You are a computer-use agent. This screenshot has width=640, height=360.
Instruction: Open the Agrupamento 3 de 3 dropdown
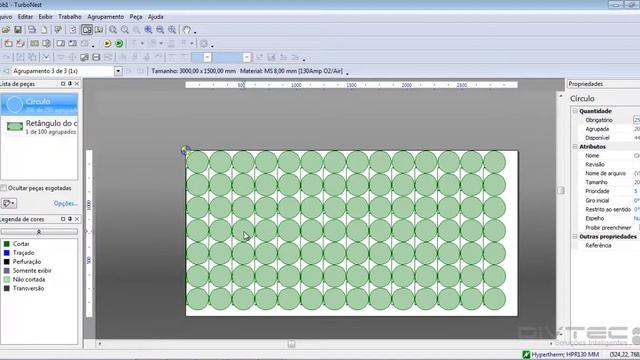(x=118, y=71)
